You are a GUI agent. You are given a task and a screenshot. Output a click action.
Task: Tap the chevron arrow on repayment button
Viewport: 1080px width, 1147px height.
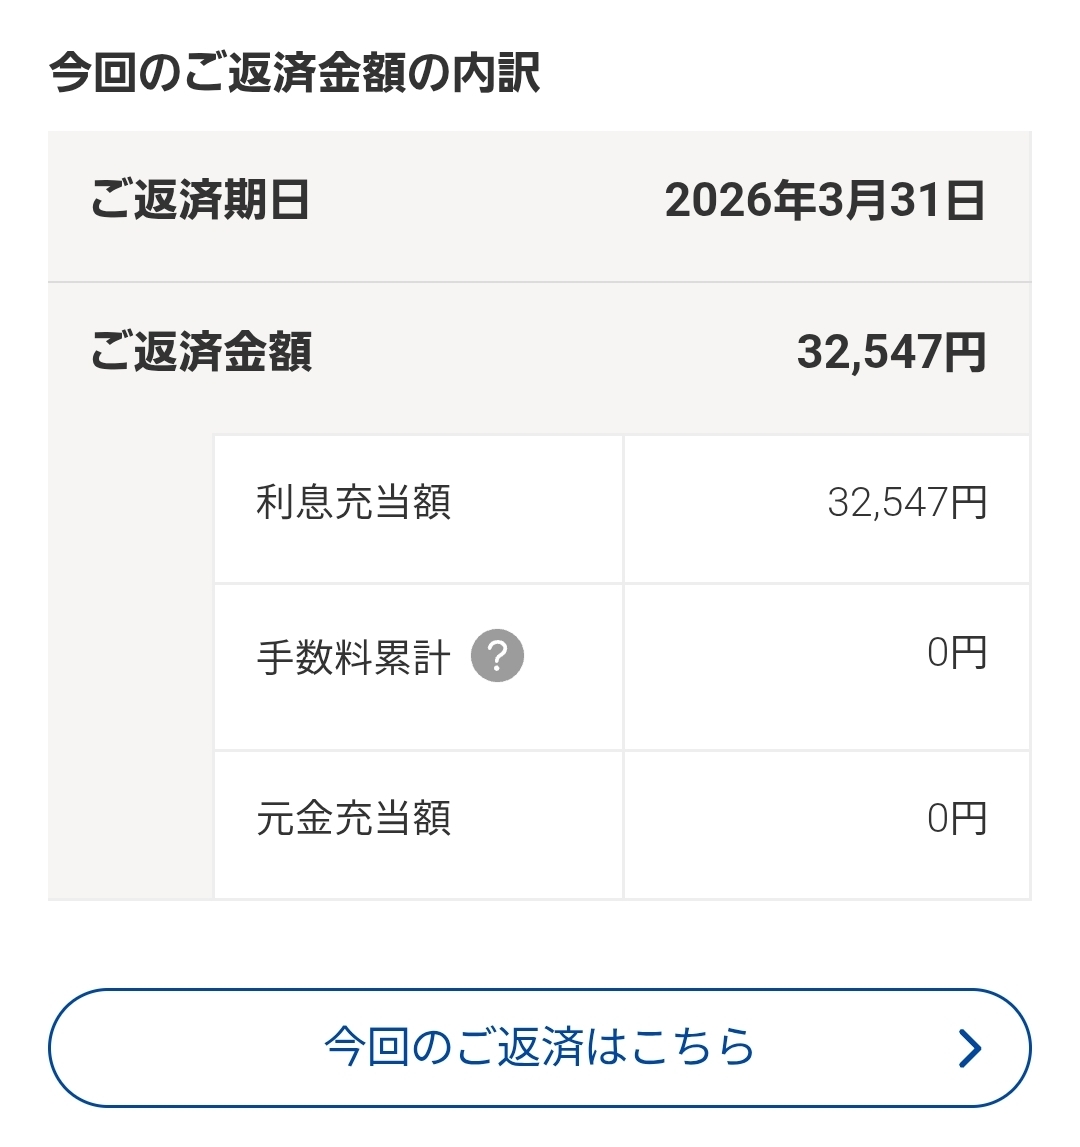969,1048
